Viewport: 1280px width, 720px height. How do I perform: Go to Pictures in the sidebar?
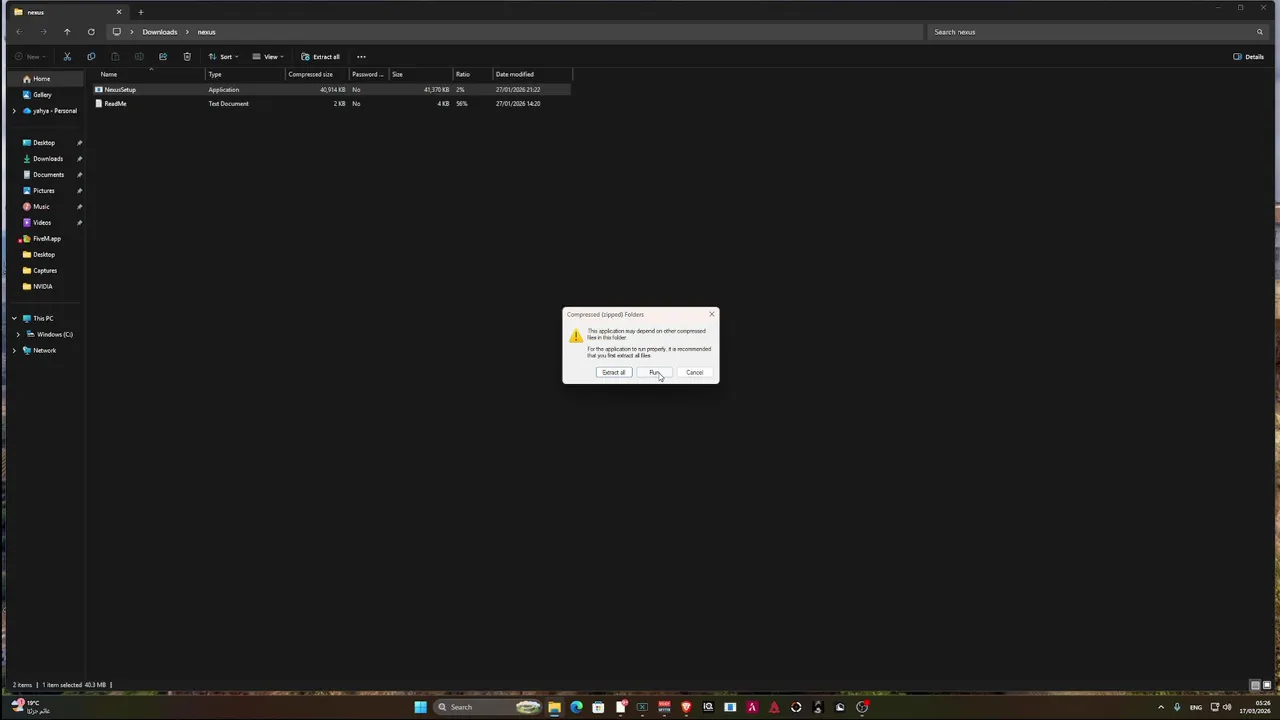tap(44, 190)
